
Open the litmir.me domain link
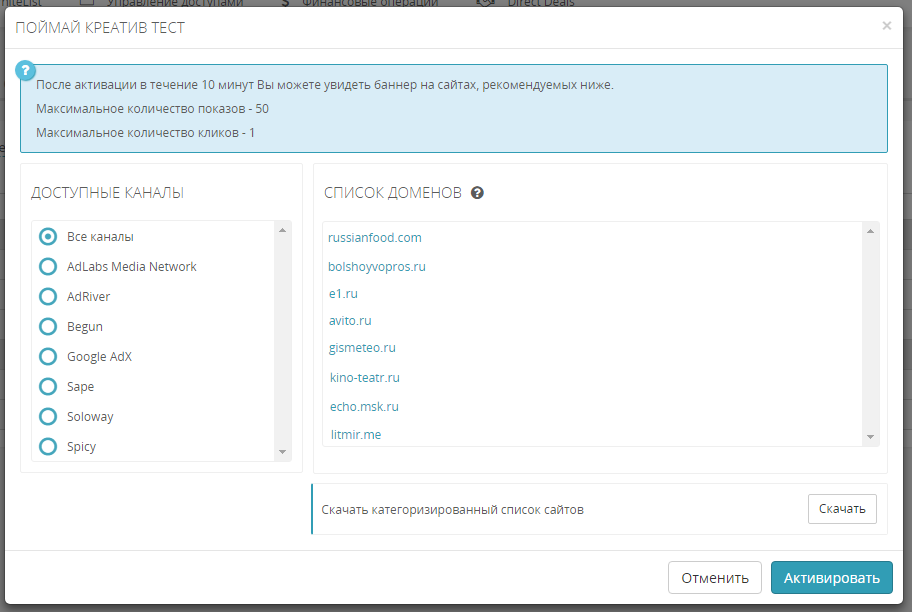356,435
